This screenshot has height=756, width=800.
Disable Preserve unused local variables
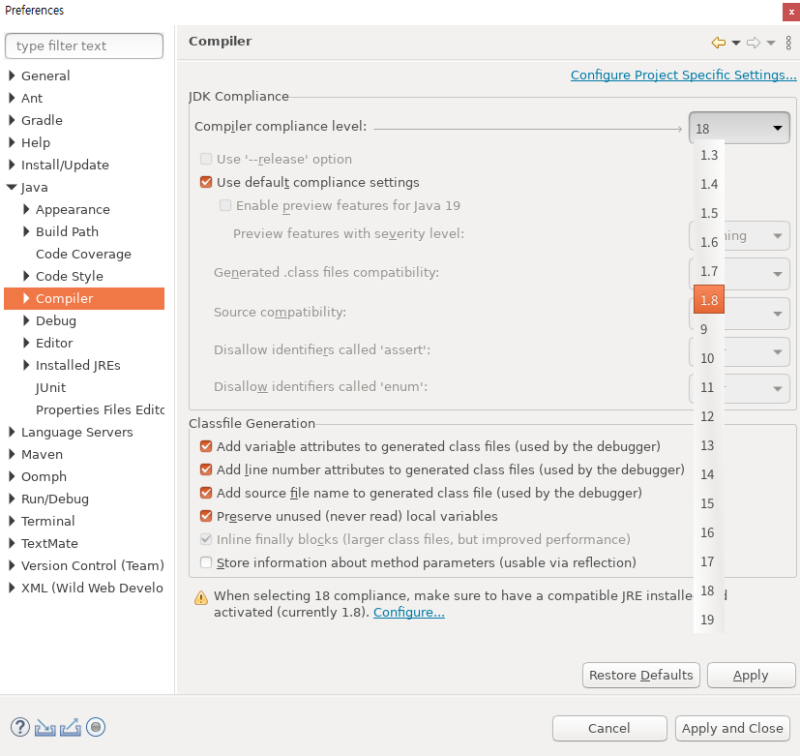click(206, 515)
